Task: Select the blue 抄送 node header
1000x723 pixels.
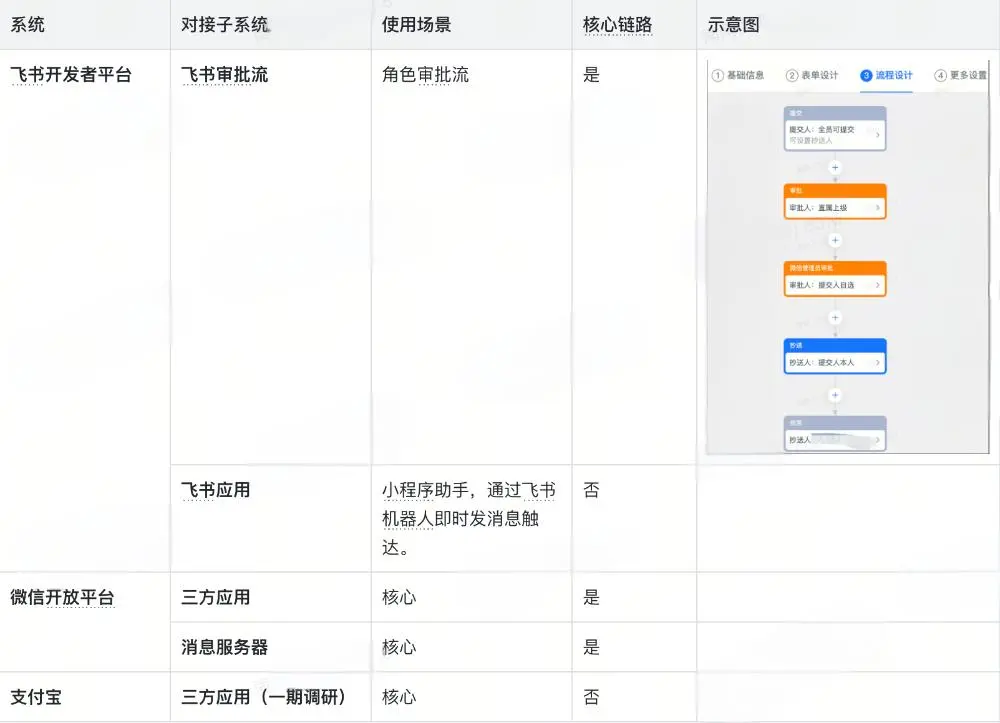Action: click(835, 345)
